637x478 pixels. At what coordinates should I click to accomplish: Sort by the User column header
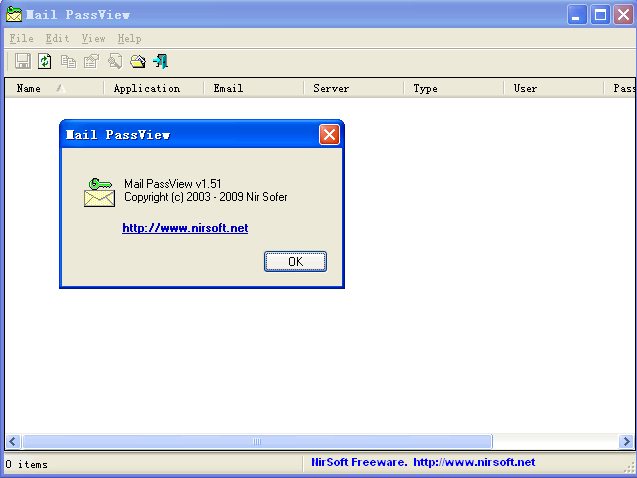pos(553,88)
